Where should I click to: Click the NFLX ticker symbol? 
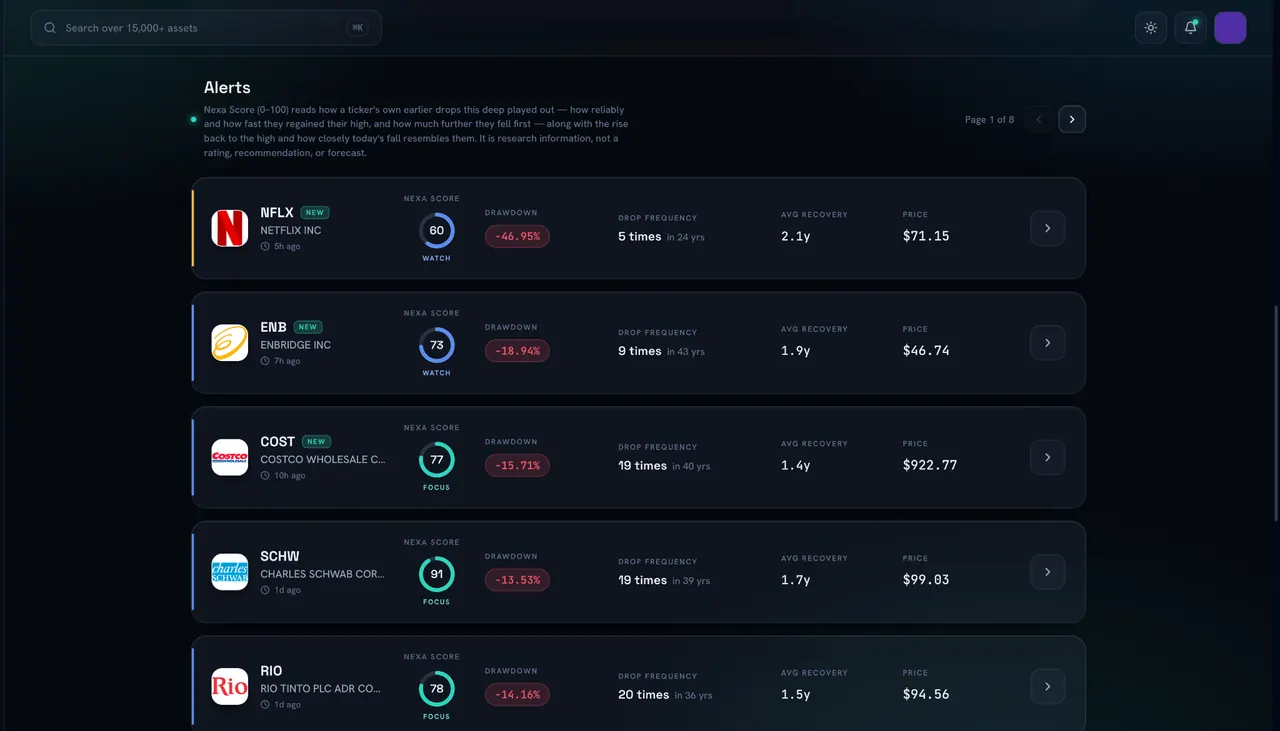pyautogui.click(x=277, y=213)
